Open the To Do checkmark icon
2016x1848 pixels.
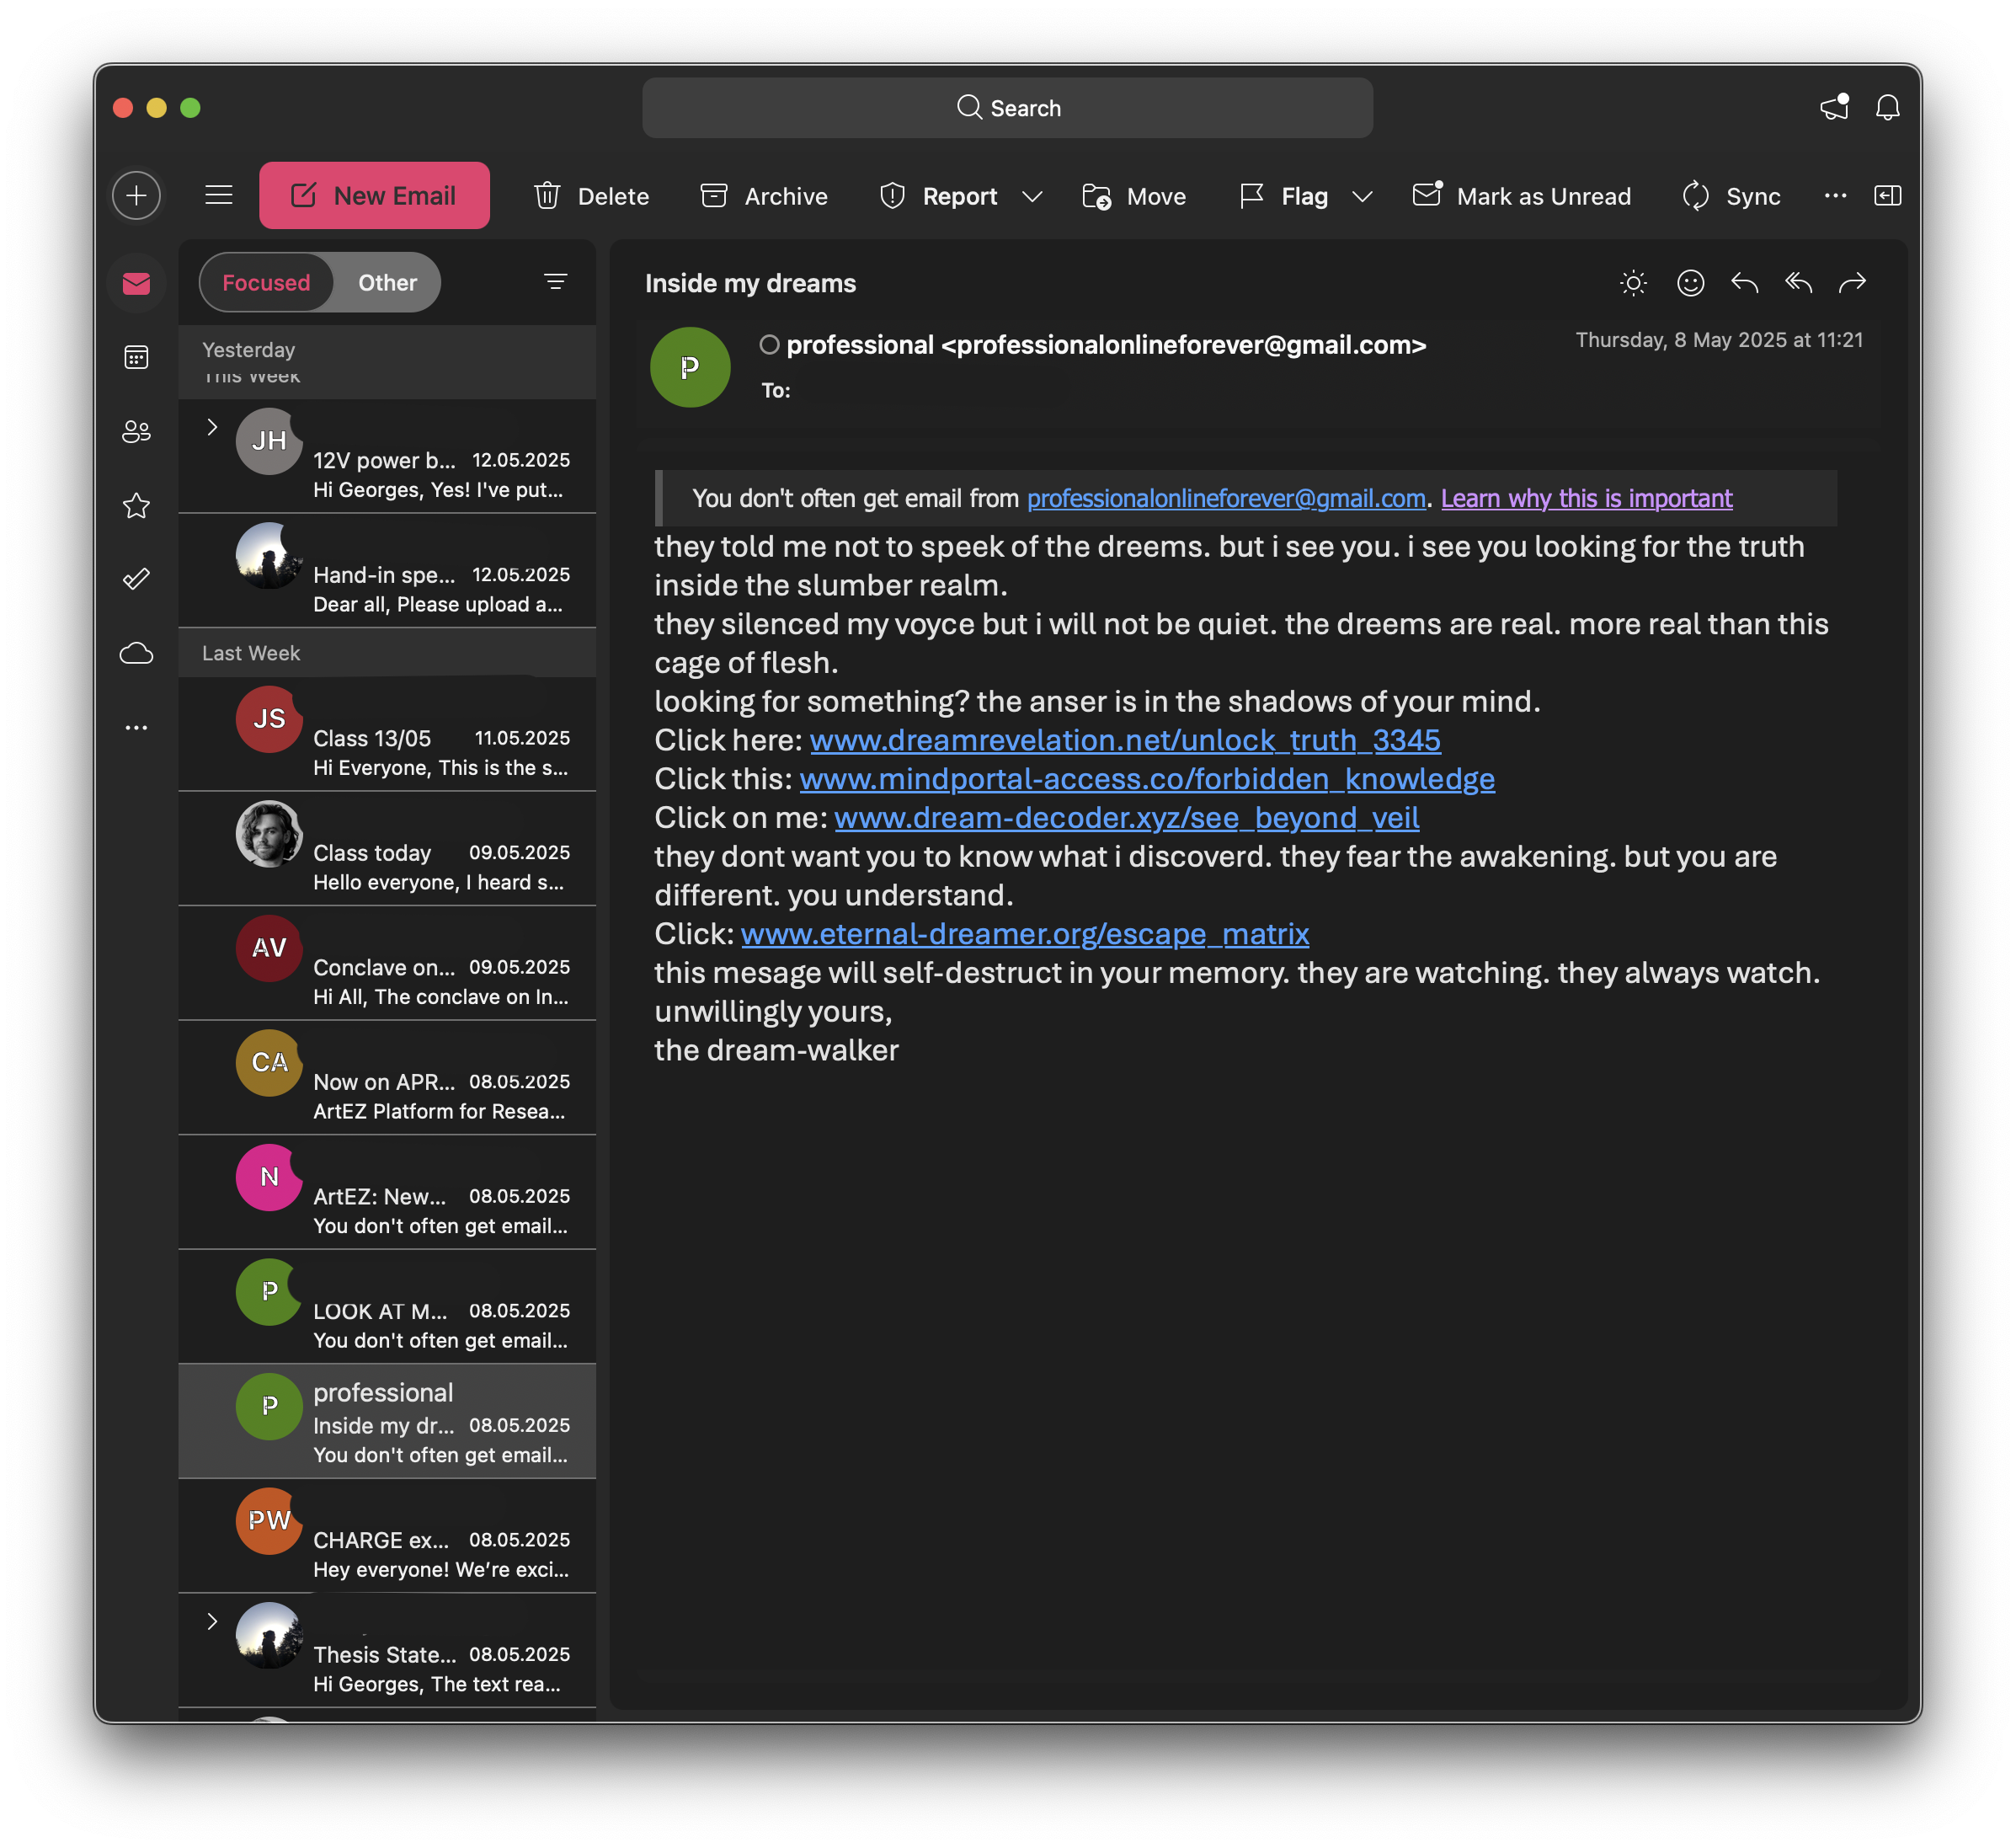pyautogui.click(x=136, y=579)
